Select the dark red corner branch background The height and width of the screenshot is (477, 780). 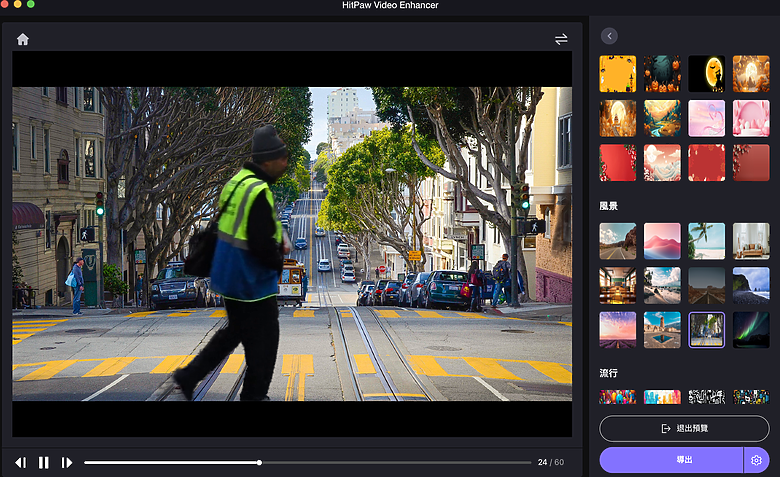click(751, 163)
